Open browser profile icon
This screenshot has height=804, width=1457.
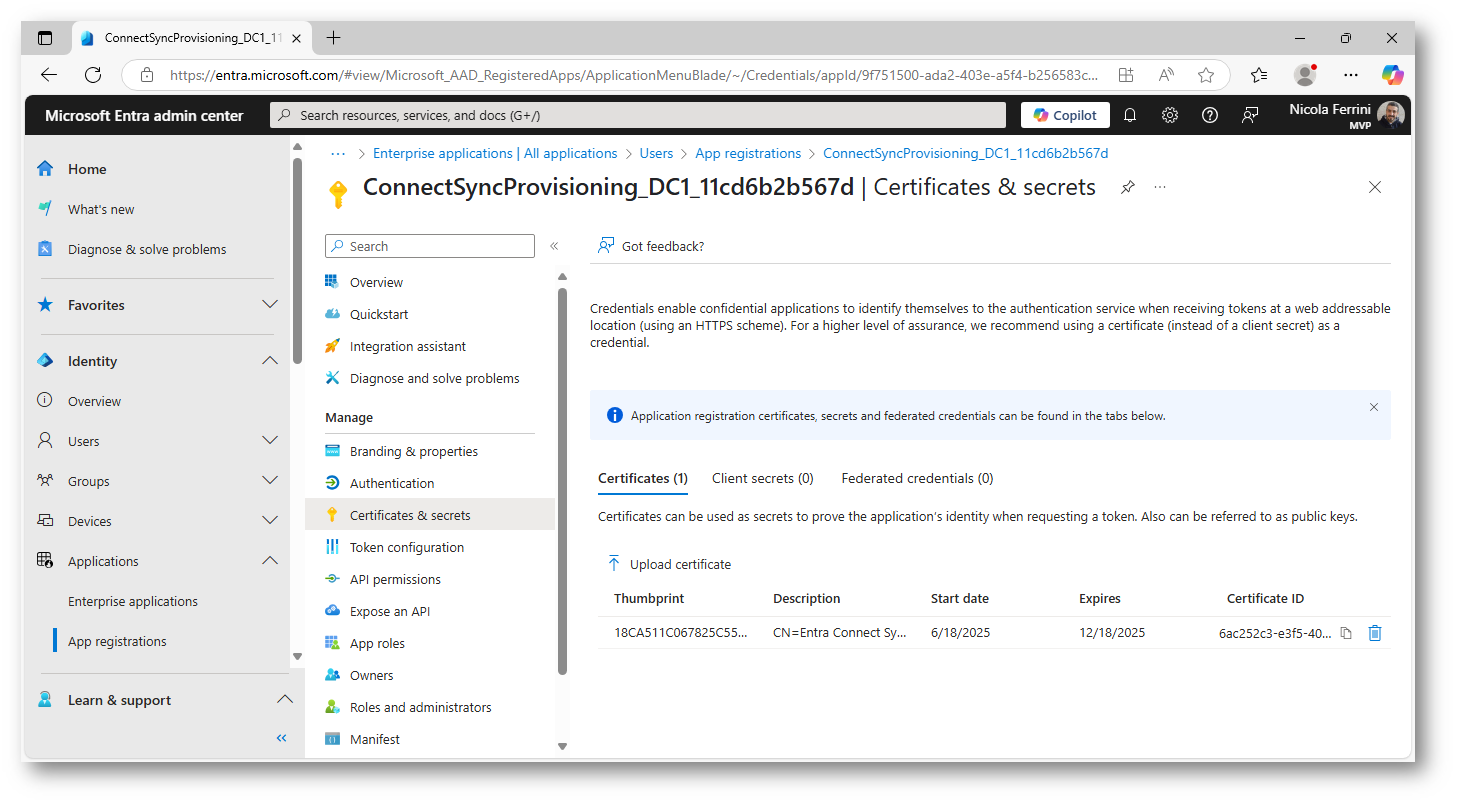pos(1305,75)
